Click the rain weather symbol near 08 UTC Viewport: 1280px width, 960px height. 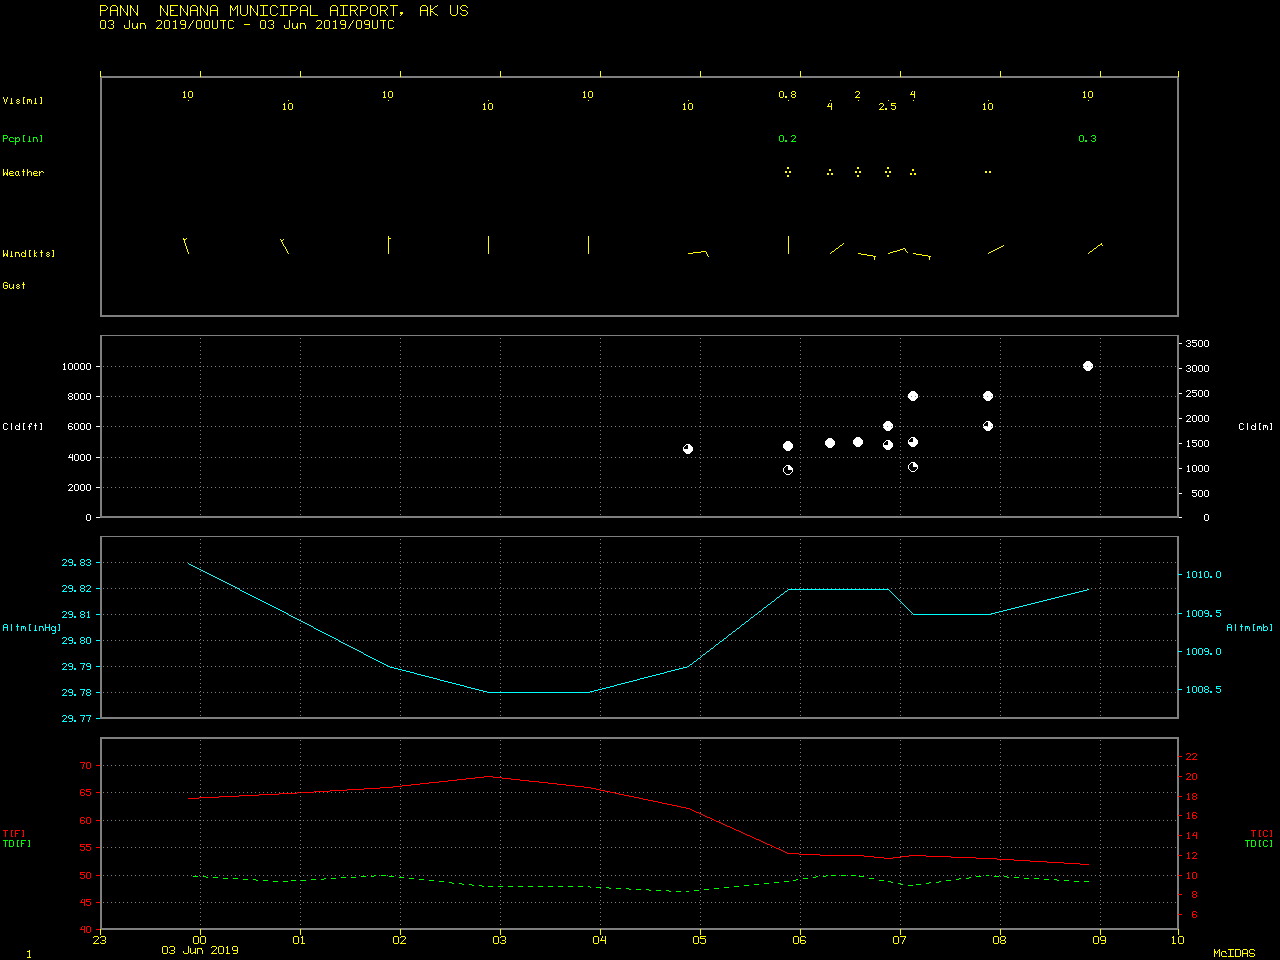click(988, 172)
